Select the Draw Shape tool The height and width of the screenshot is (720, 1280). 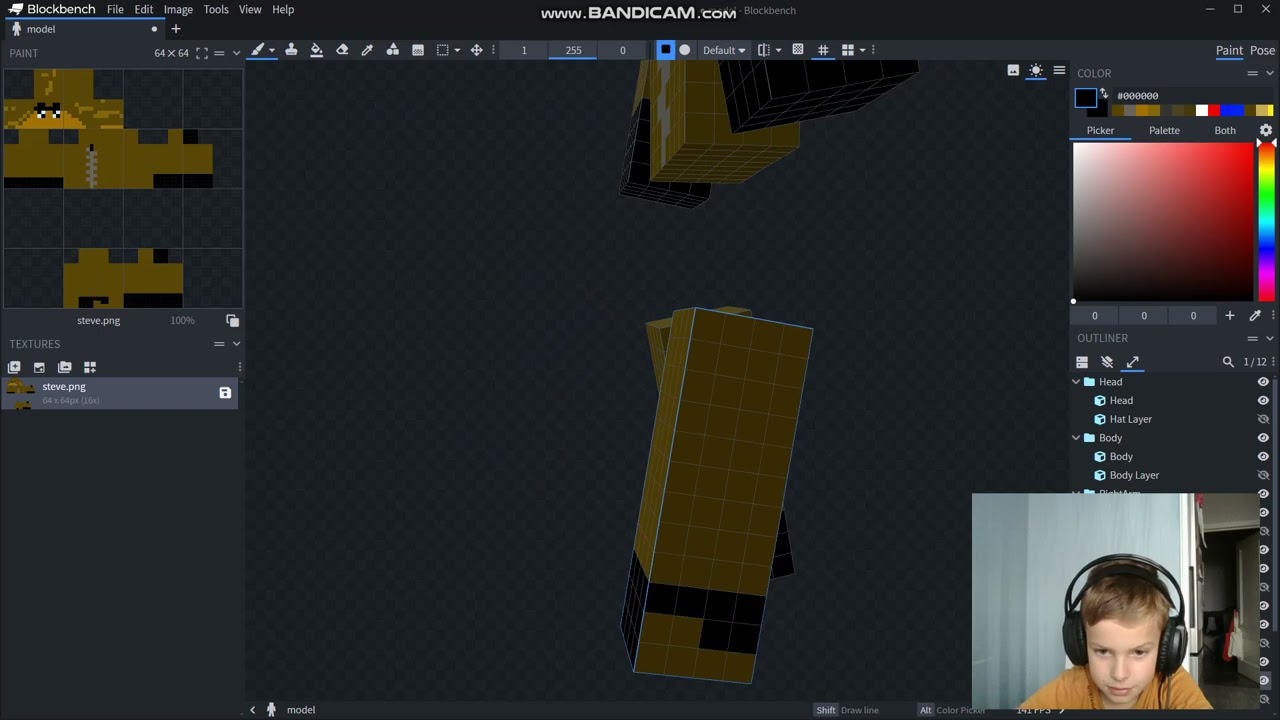click(392, 50)
